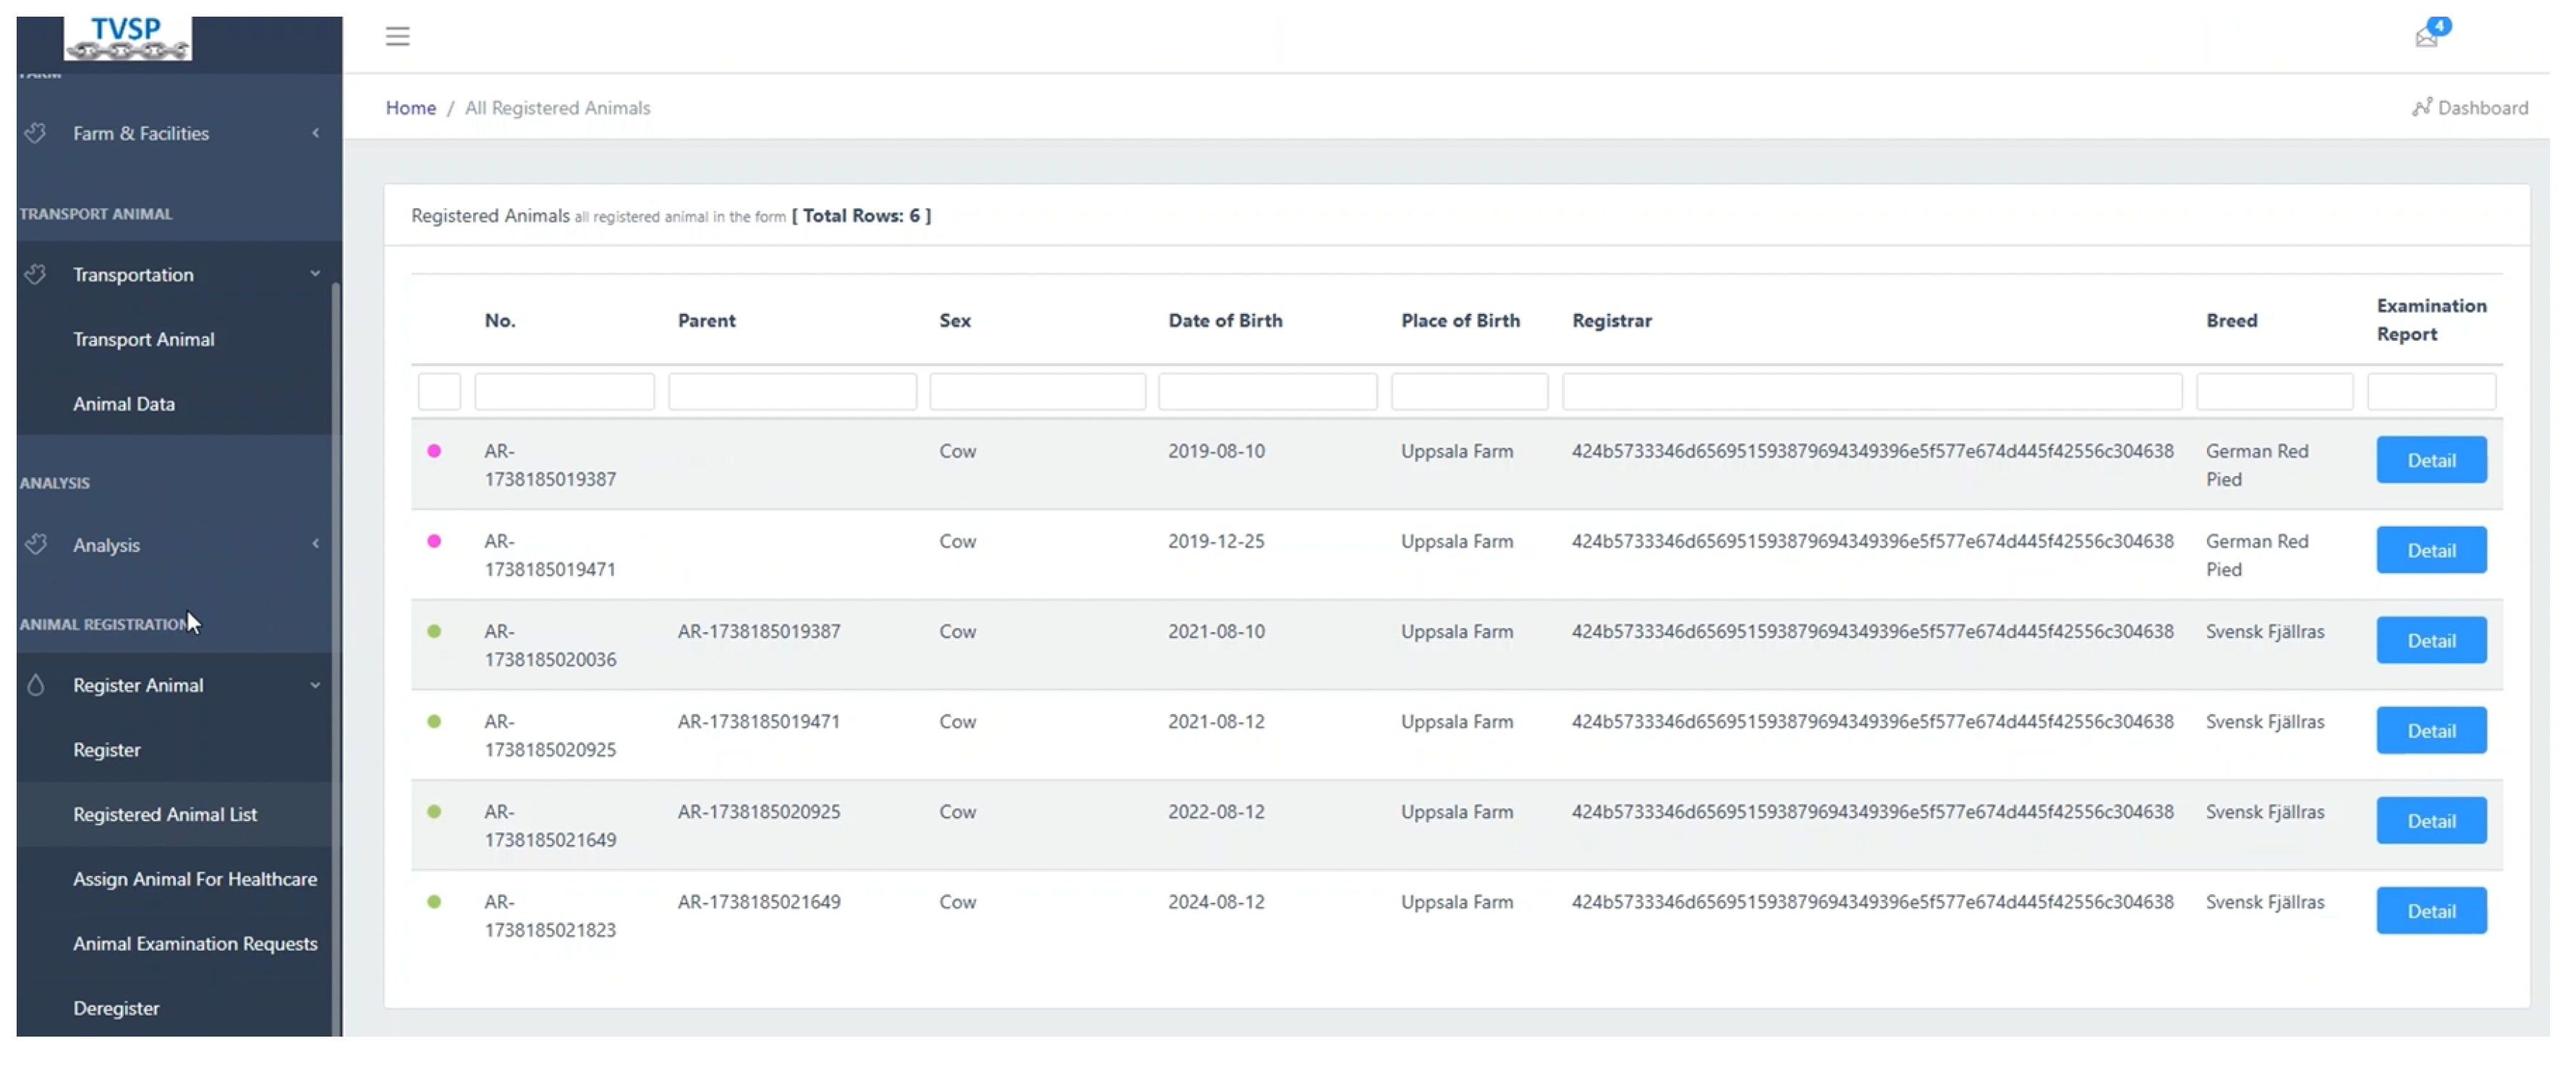Expand the Analysis section
2576x1067 pixels.
tap(315, 545)
